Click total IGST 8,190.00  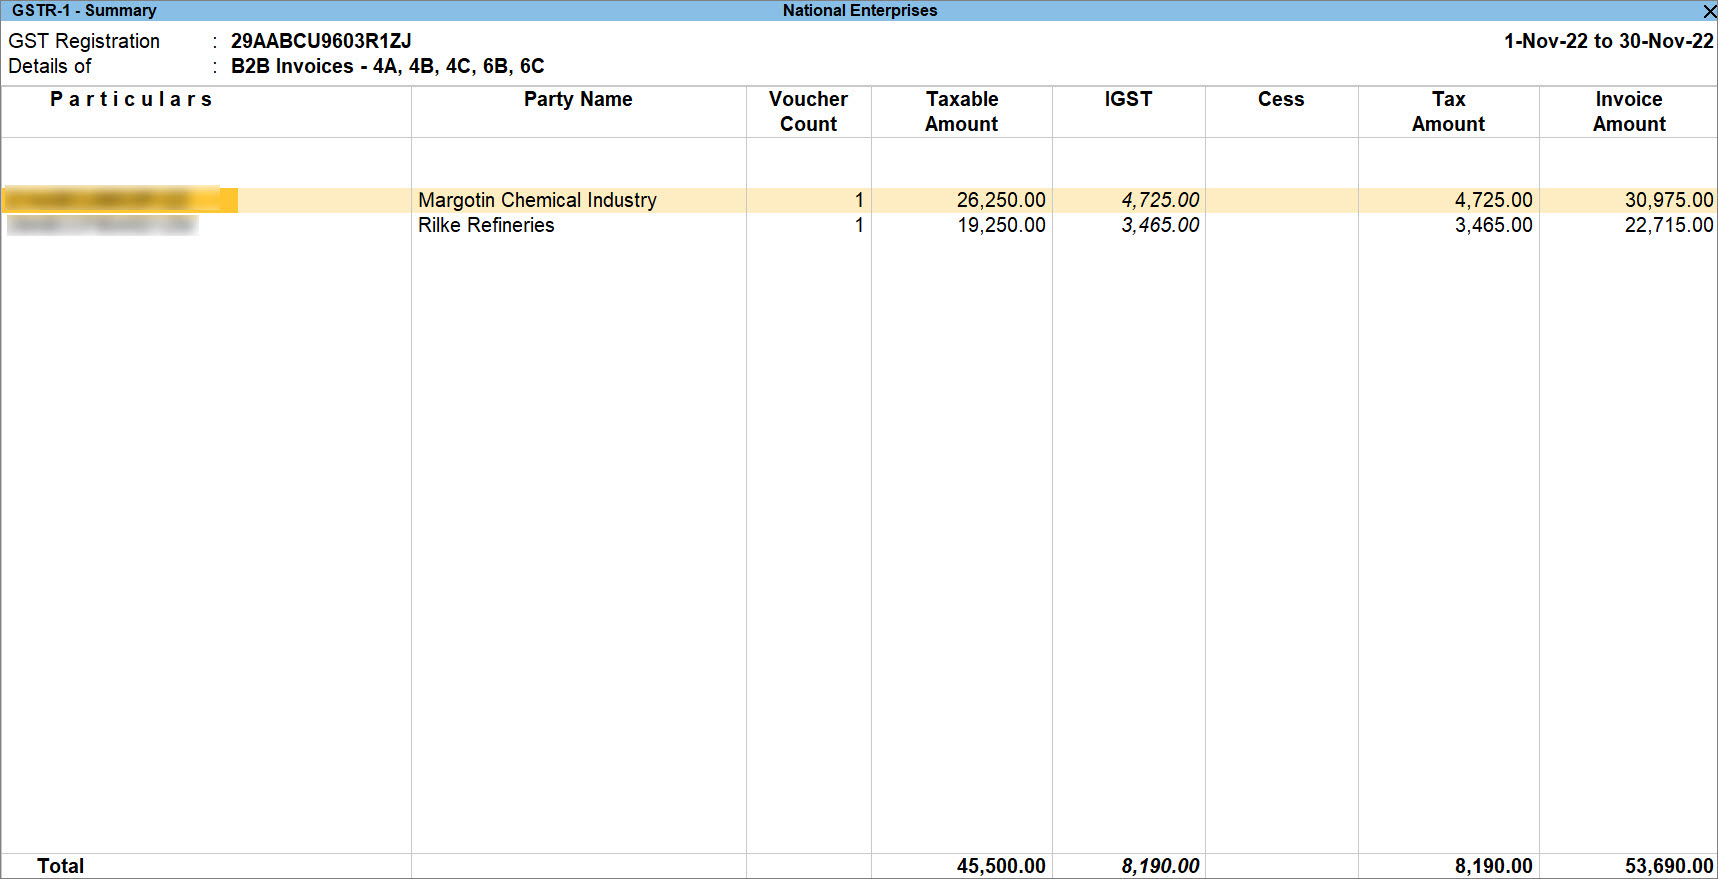(1160, 866)
